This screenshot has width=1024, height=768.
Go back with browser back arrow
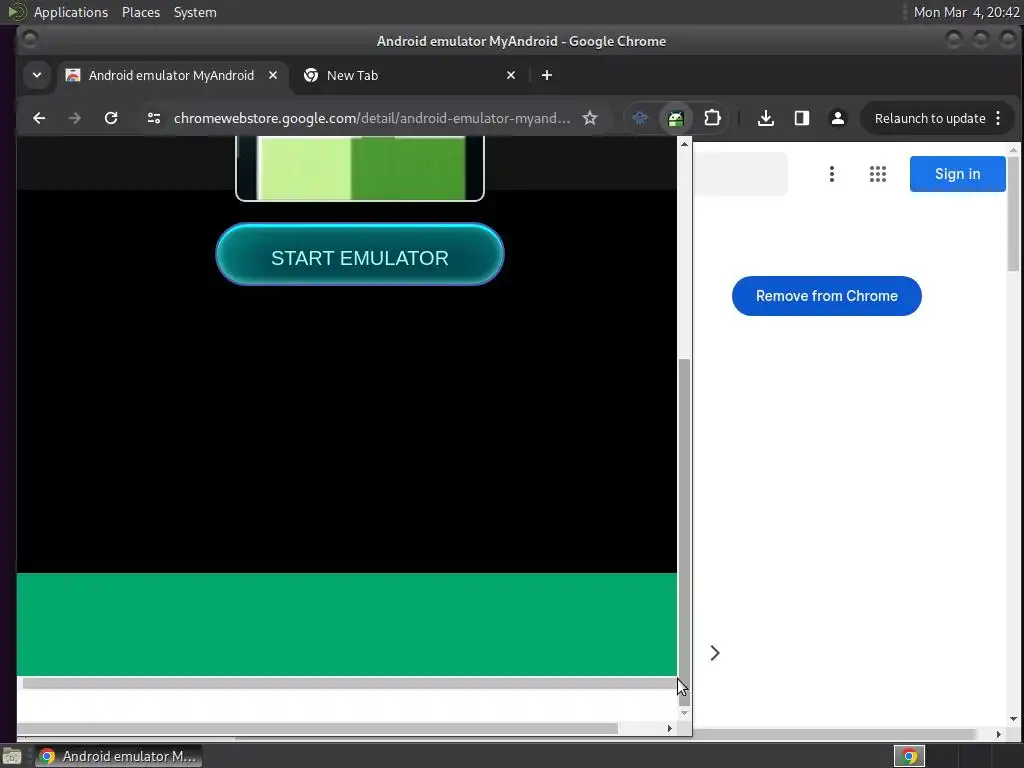[x=39, y=118]
